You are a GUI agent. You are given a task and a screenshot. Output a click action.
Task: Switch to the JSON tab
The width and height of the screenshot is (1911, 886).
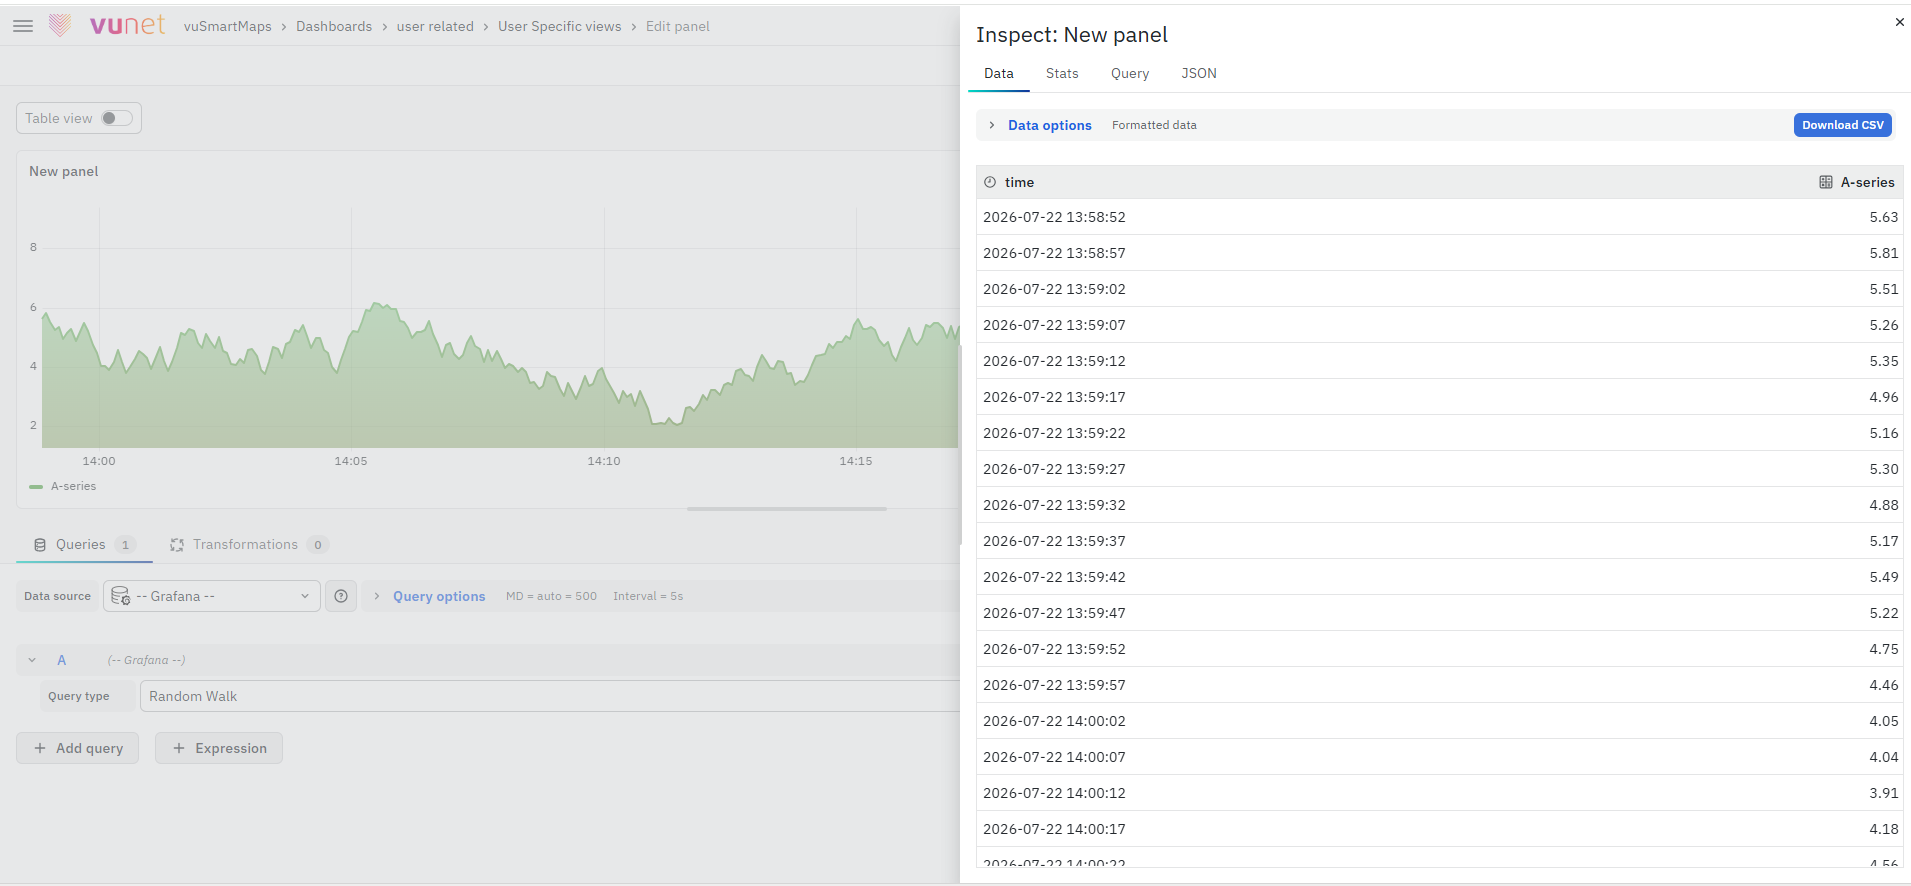1199,74
